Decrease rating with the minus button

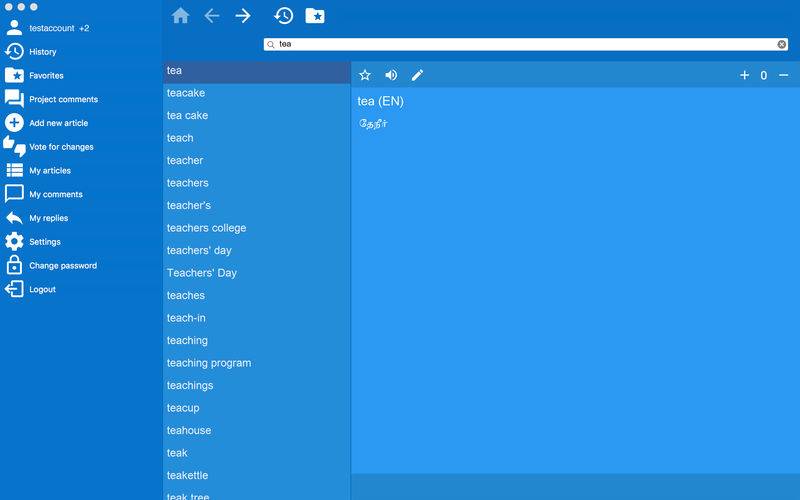(783, 75)
